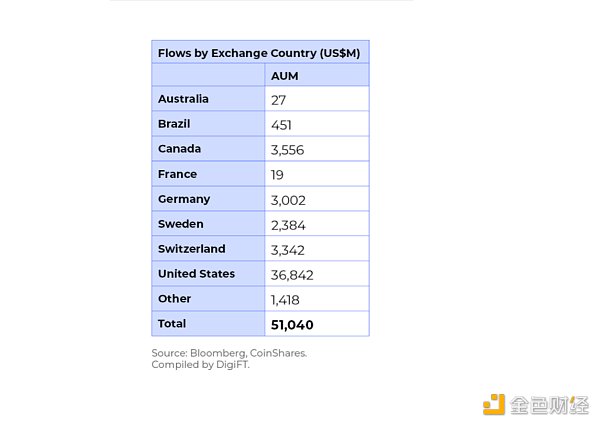Click the Switzerland value 3,342
600x426 pixels.
pos(287,249)
